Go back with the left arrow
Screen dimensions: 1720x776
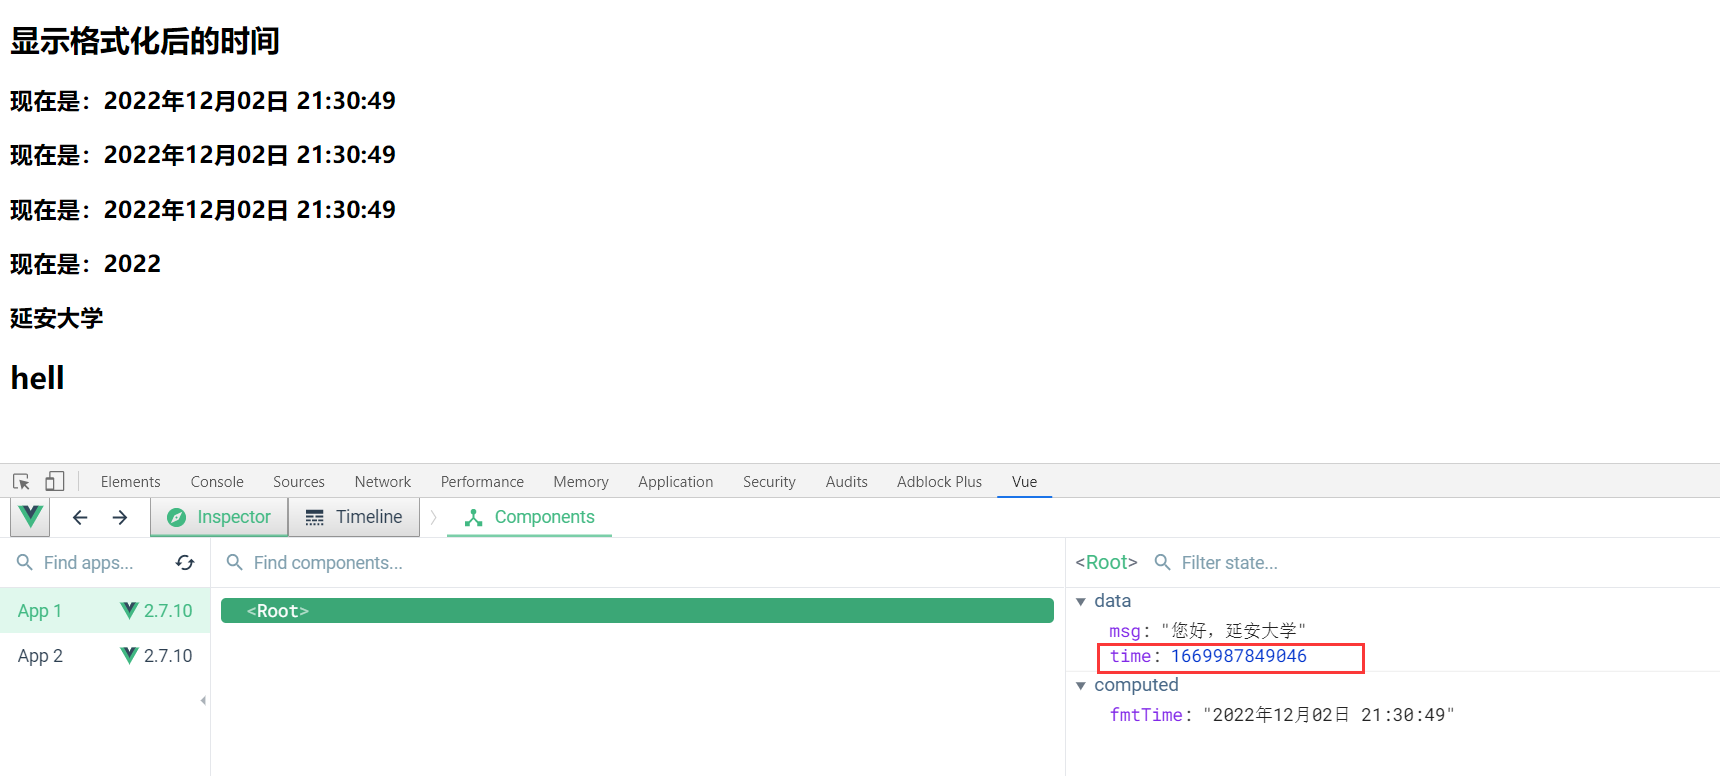80,517
